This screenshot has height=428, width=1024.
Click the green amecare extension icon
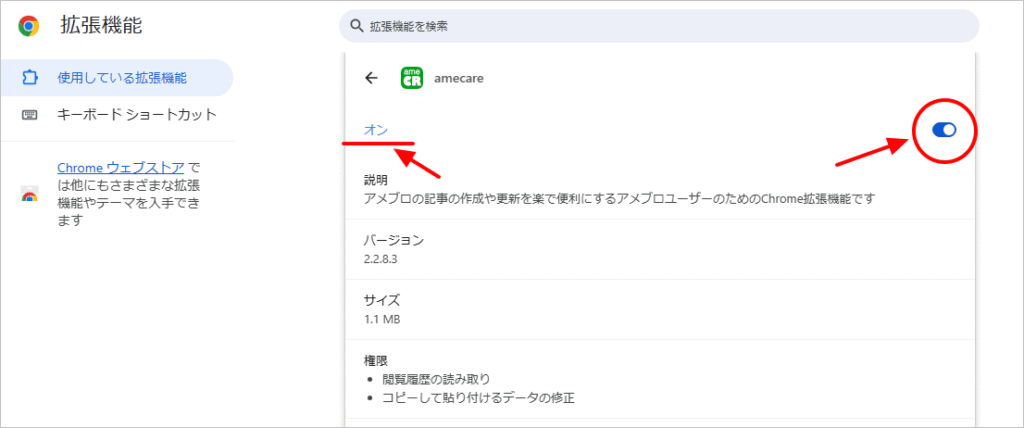411,78
